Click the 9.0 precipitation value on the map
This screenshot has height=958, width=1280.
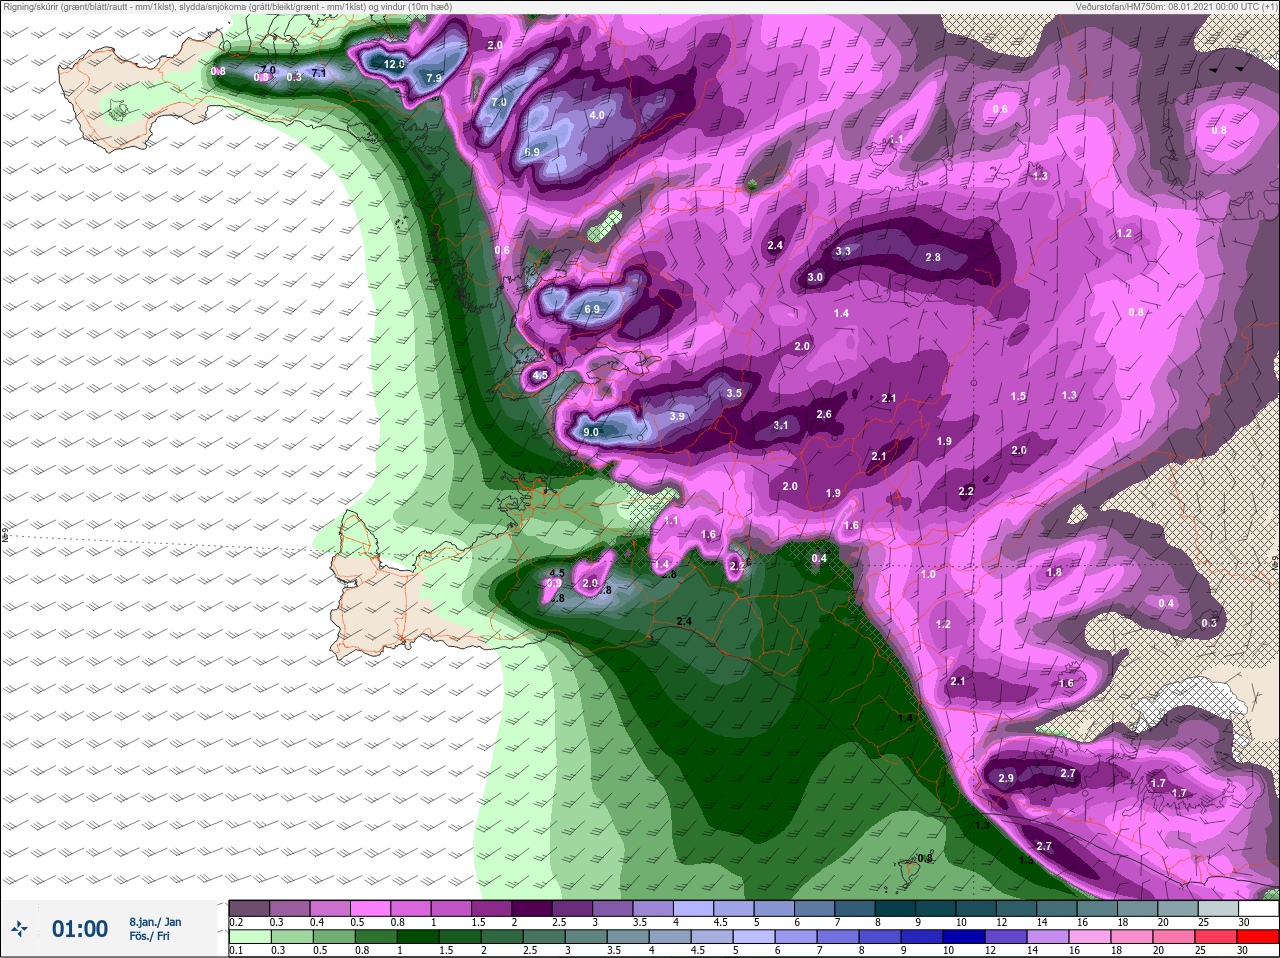click(x=590, y=432)
